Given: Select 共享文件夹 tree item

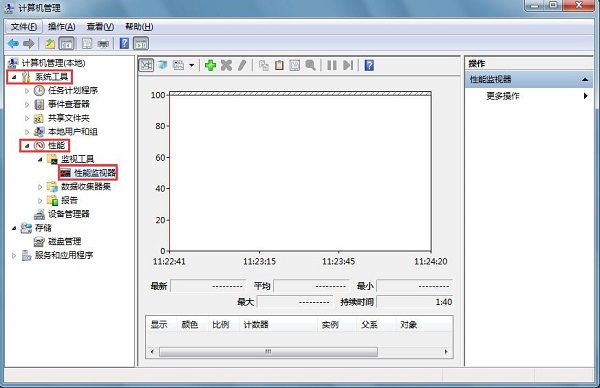Looking at the screenshot, I should pos(68,118).
